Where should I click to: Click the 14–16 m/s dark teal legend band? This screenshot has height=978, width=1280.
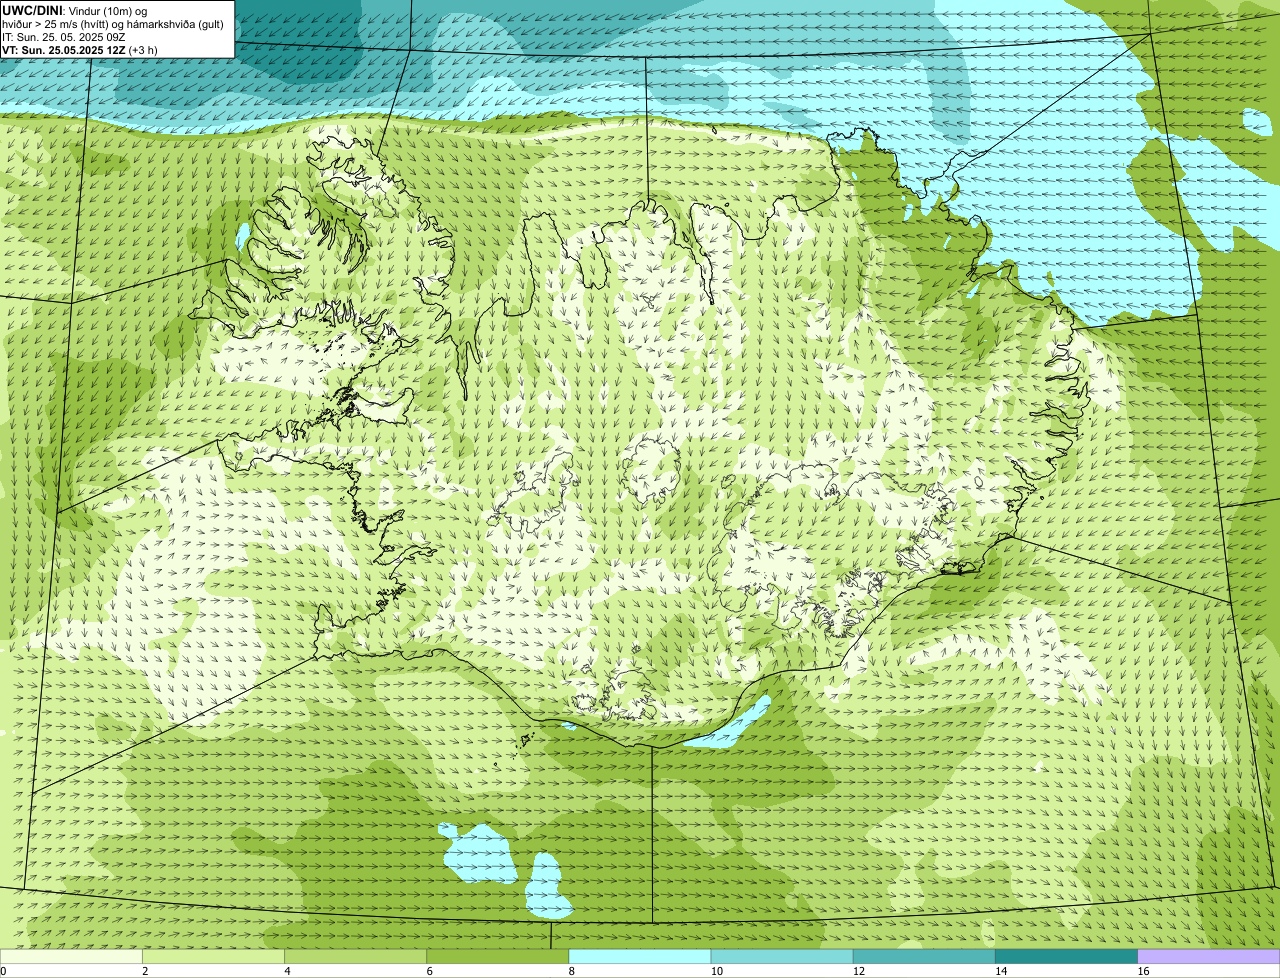coord(1066,957)
